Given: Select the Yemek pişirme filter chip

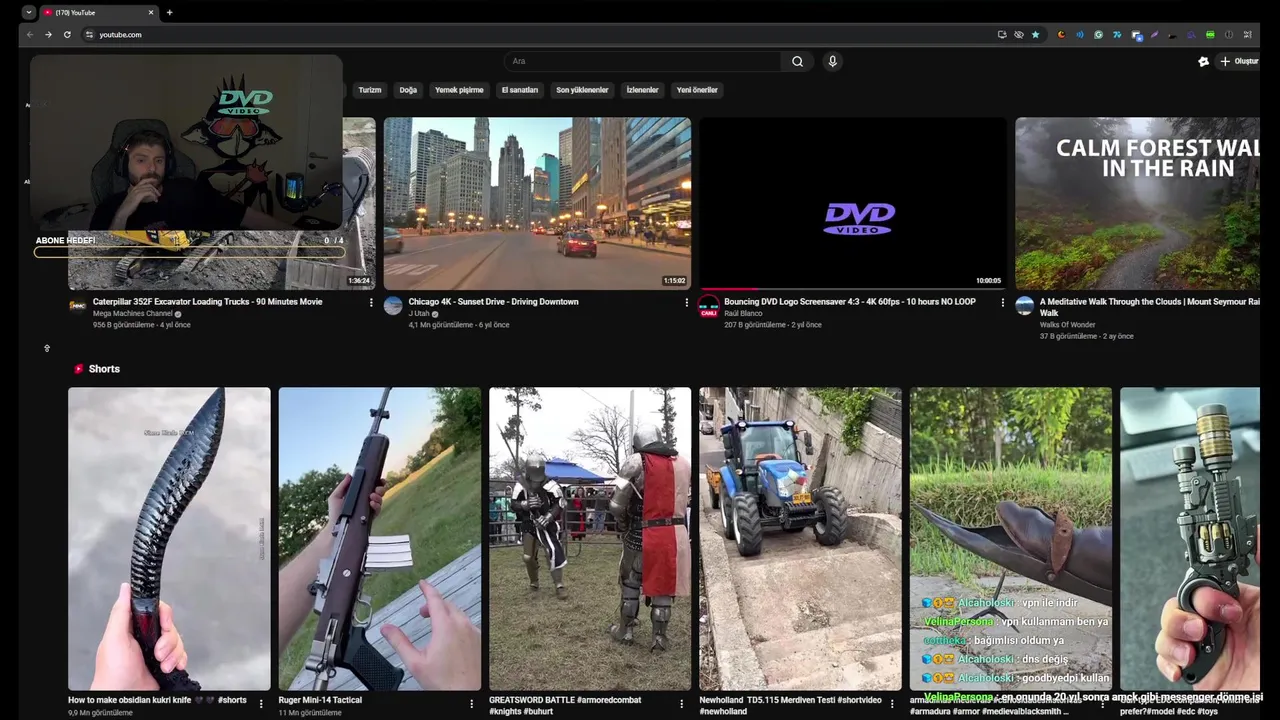Looking at the screenshot, I should [459, 90].
